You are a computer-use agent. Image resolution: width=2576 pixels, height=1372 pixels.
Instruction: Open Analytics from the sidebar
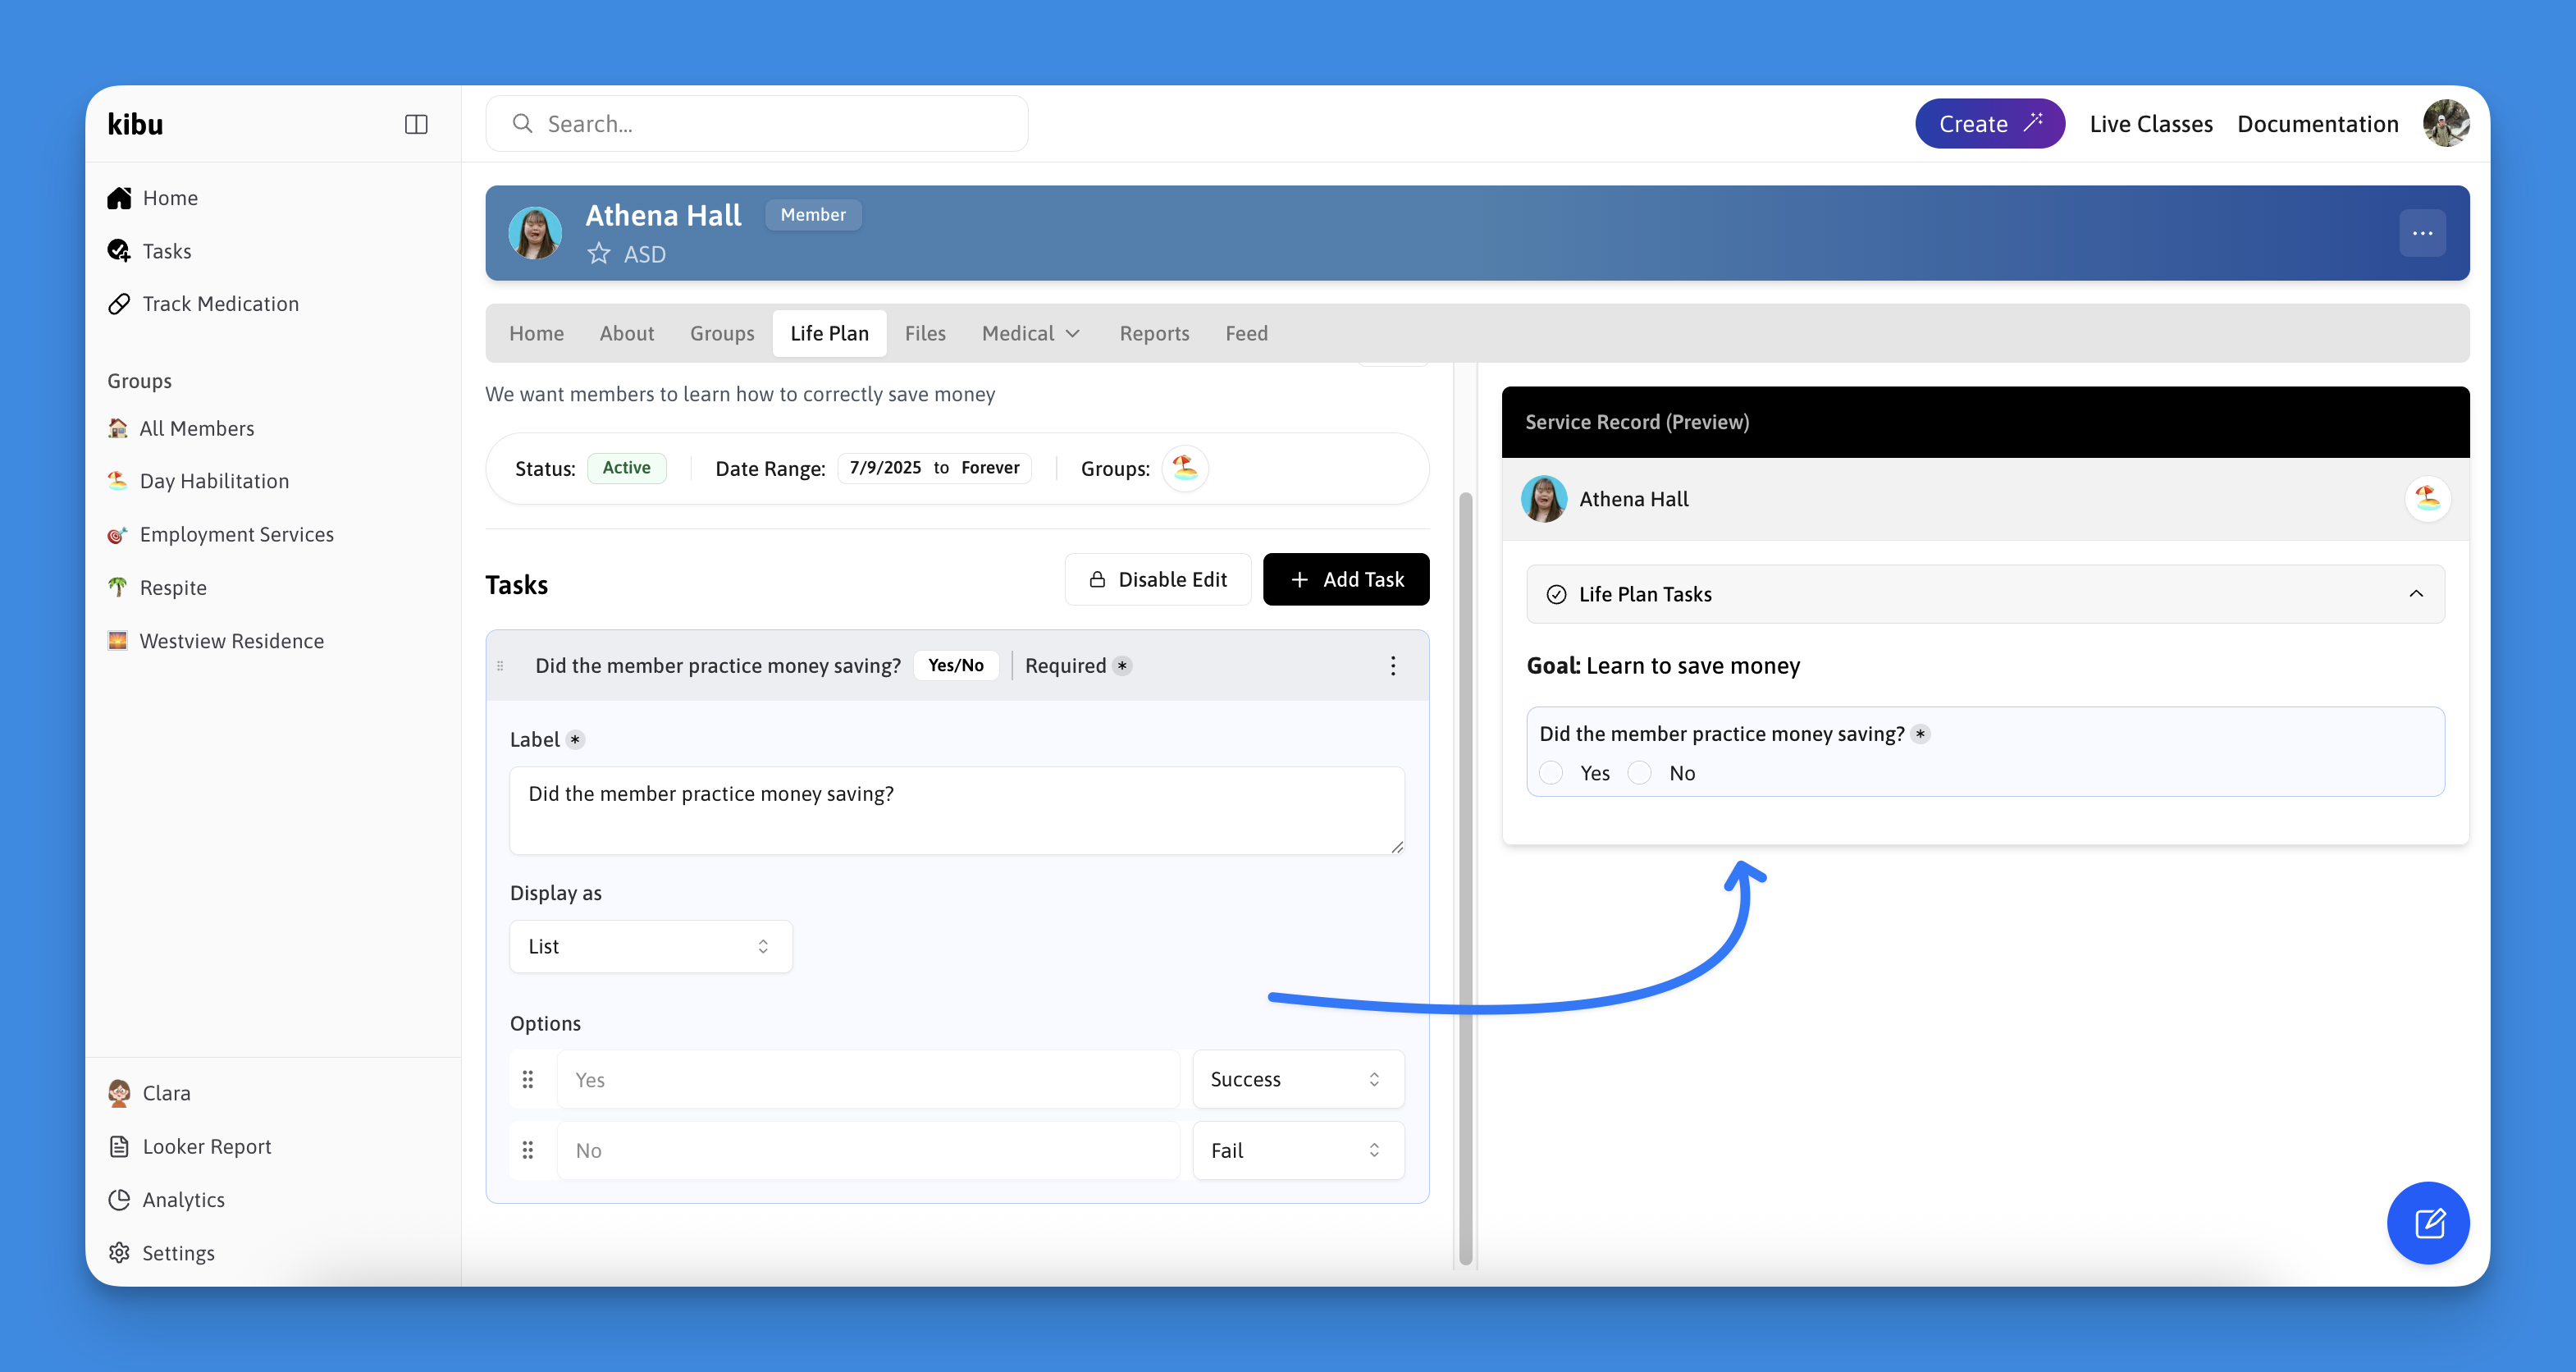(183, 1199)
